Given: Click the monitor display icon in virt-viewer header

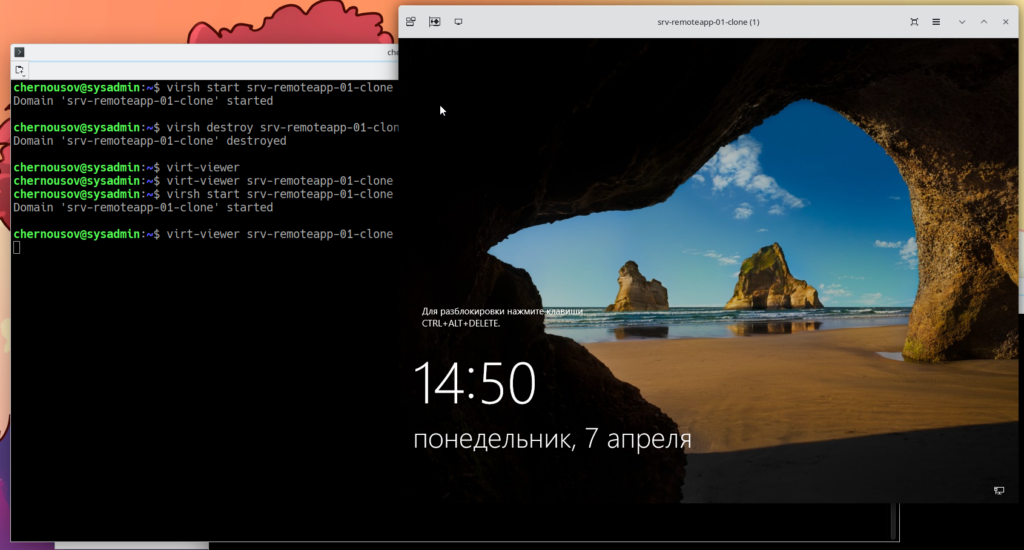Looking at the screenshot, I should coord(459,21).
